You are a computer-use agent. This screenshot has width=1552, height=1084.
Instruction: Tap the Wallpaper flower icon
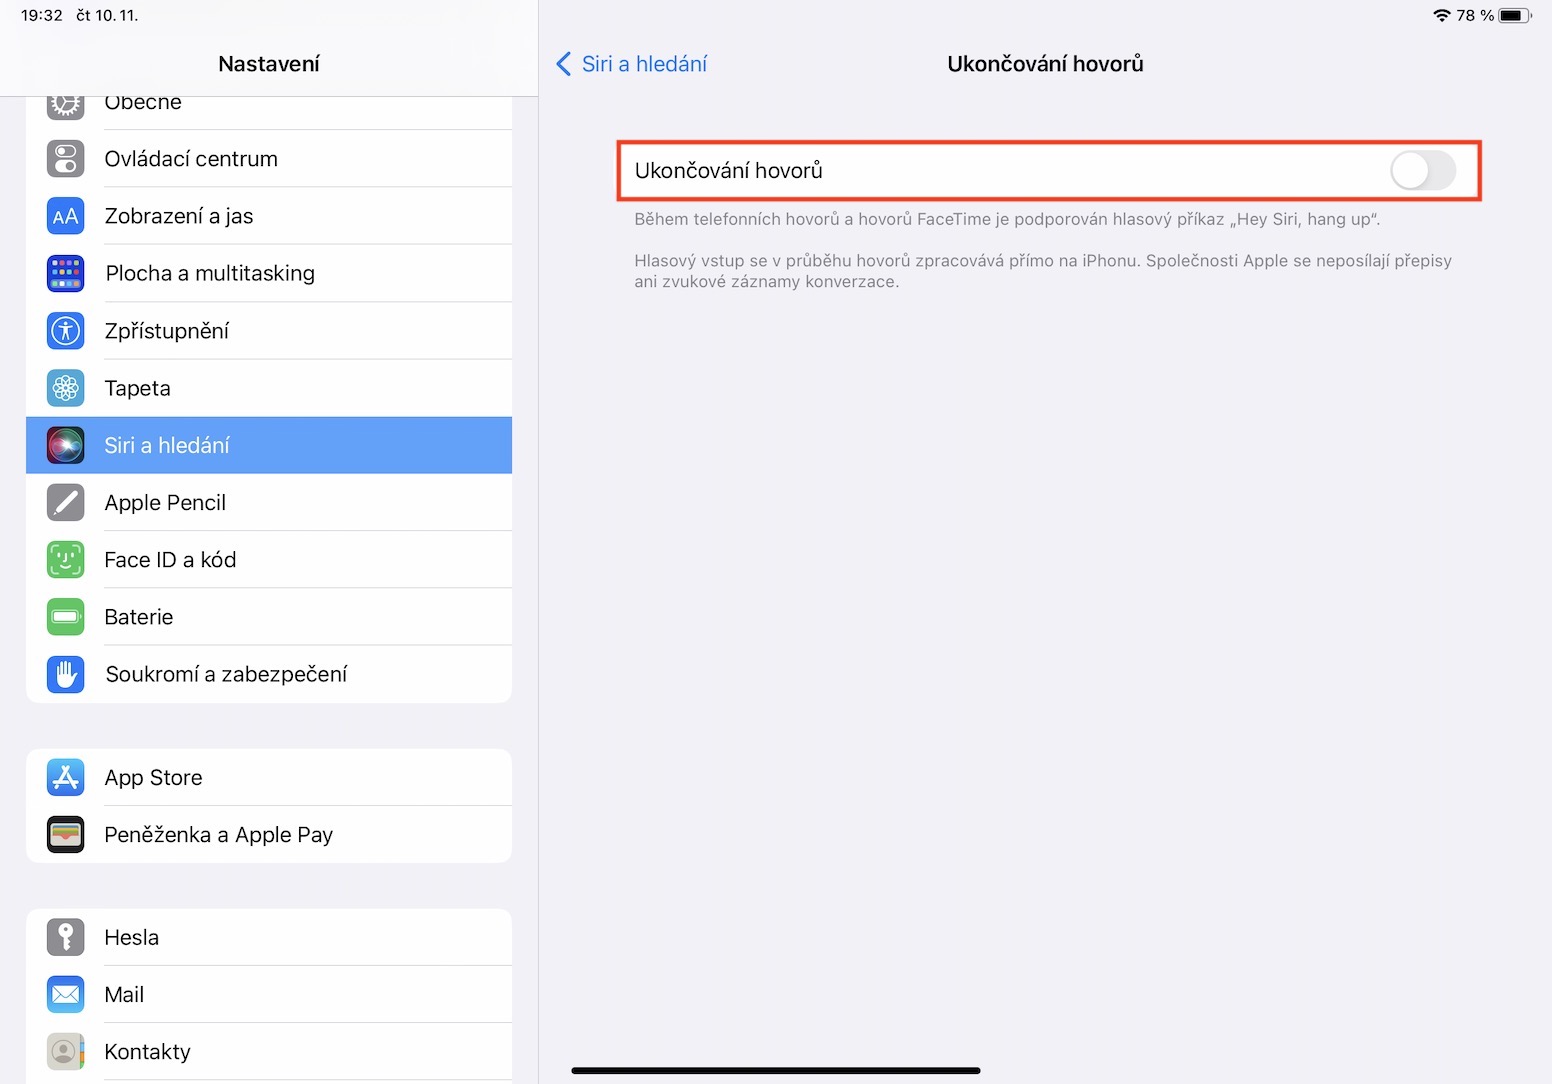point(66,388)
